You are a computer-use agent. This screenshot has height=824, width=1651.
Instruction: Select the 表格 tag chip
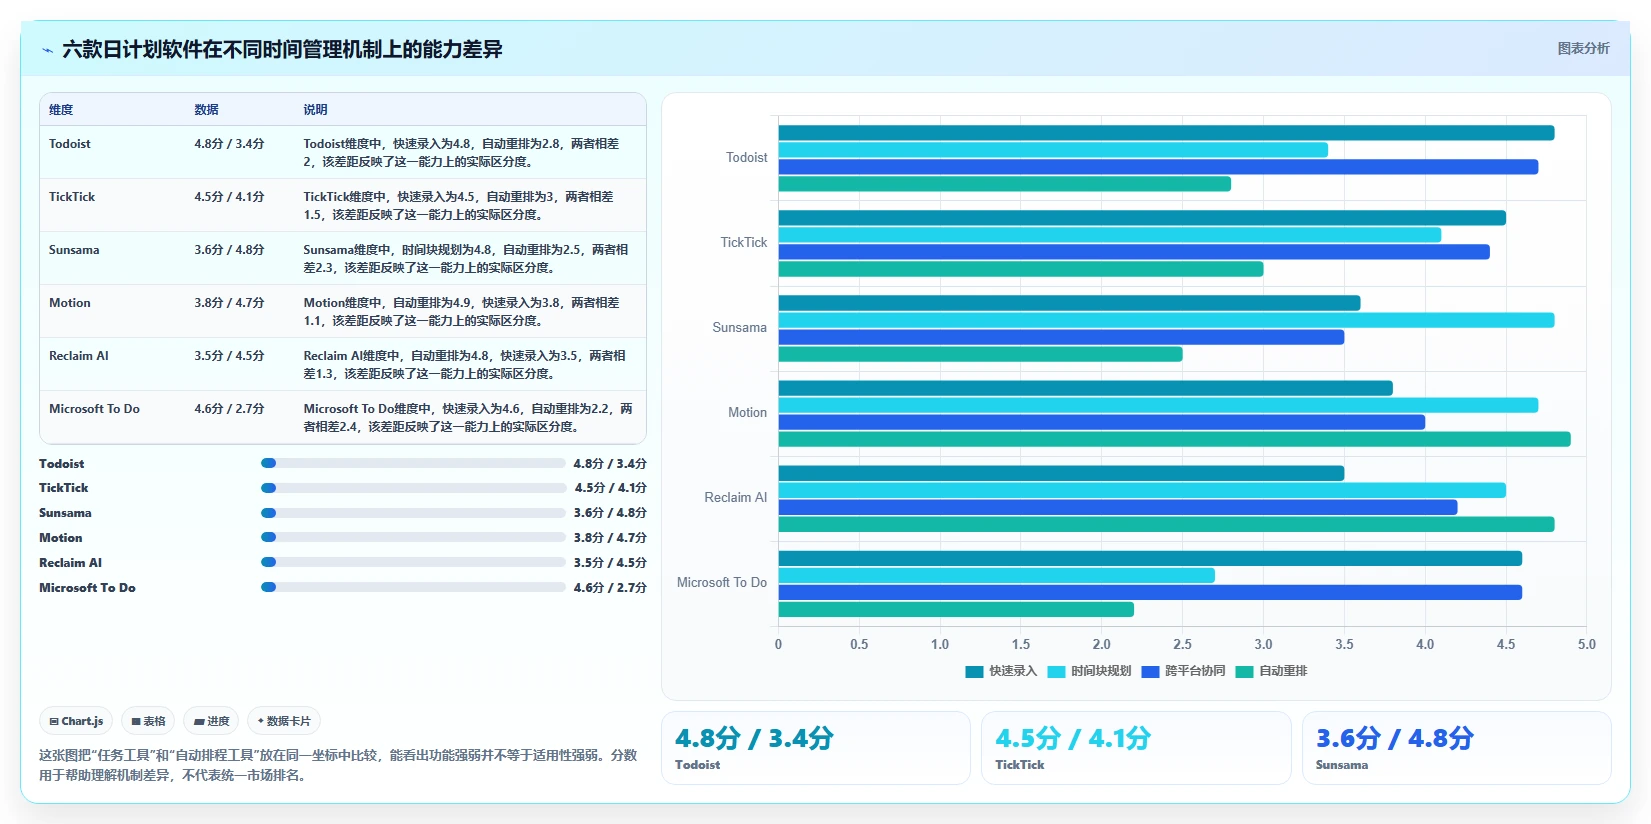coord(148,721)
